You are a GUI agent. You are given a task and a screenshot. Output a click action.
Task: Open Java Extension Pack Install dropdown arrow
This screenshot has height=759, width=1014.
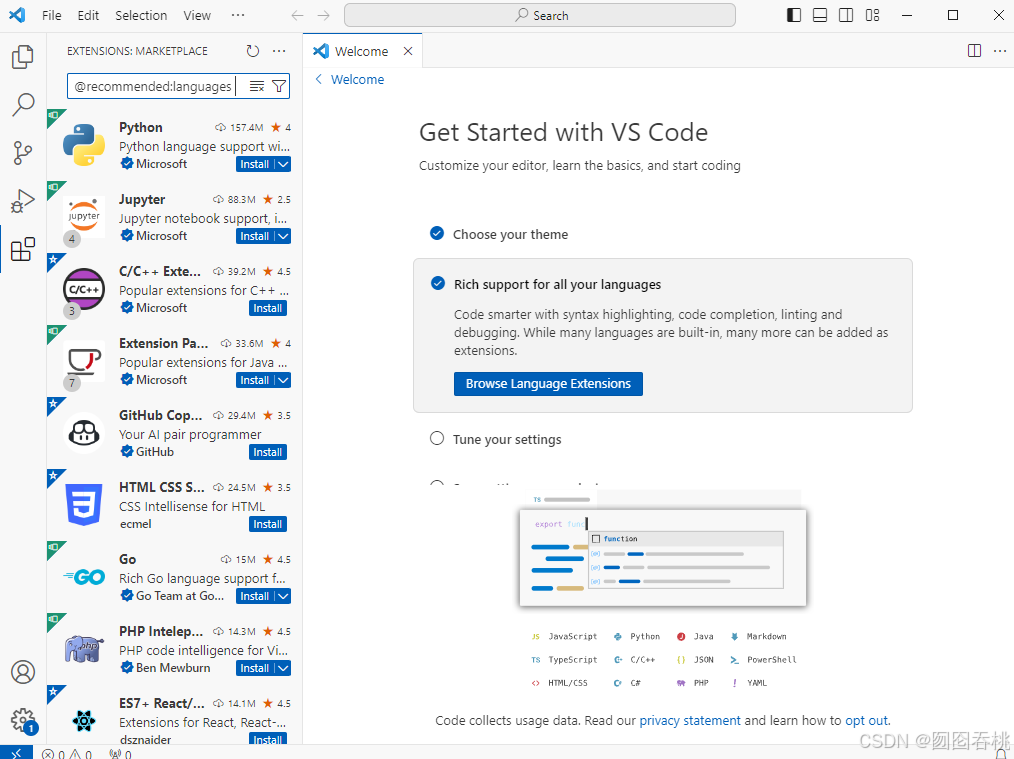(x=283, y=380)
